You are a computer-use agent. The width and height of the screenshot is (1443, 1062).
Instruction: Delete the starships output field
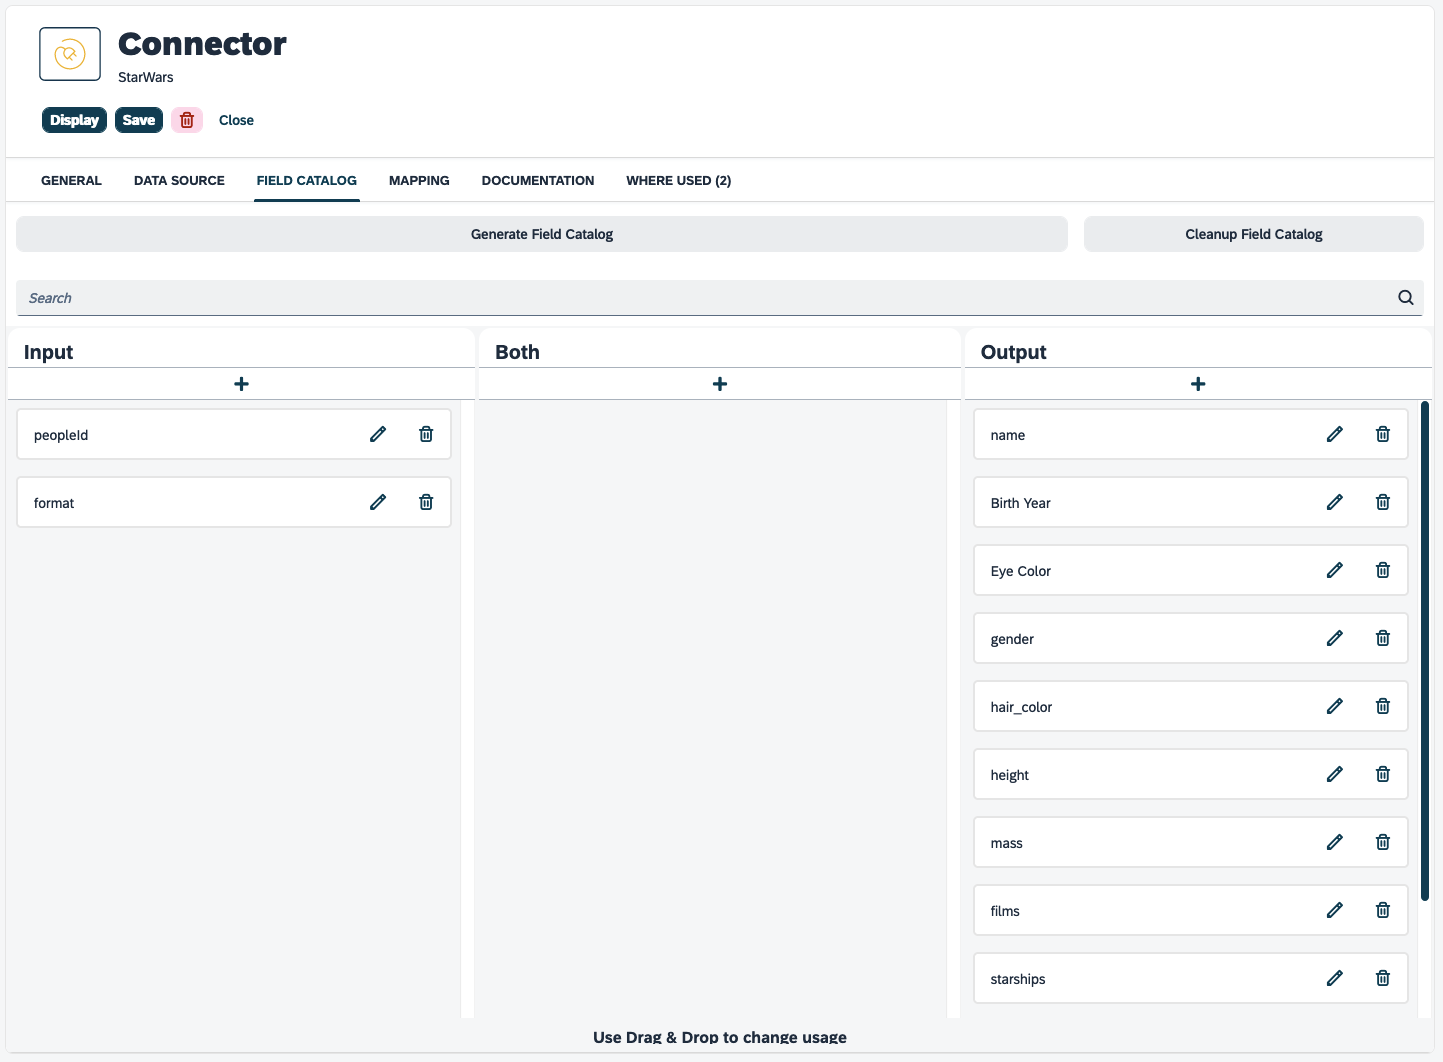(x=1383, y=978)
